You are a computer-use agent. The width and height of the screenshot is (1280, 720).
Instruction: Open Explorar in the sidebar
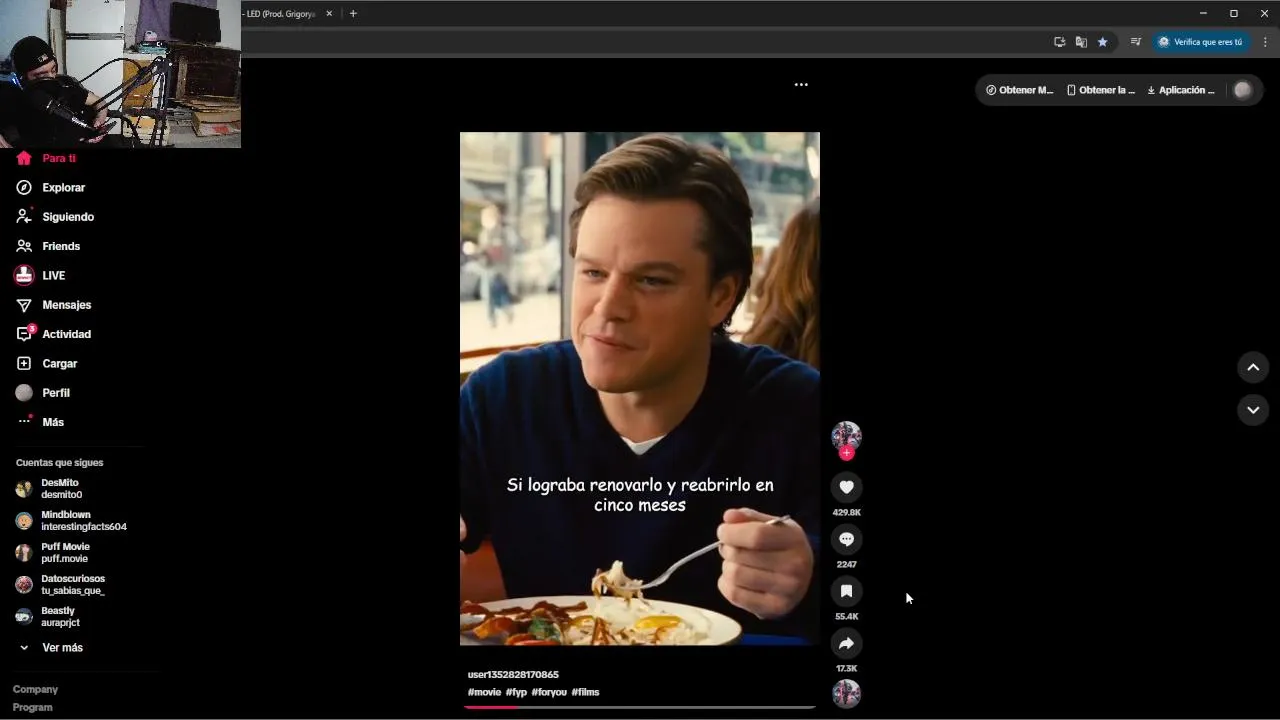(51, 188)
